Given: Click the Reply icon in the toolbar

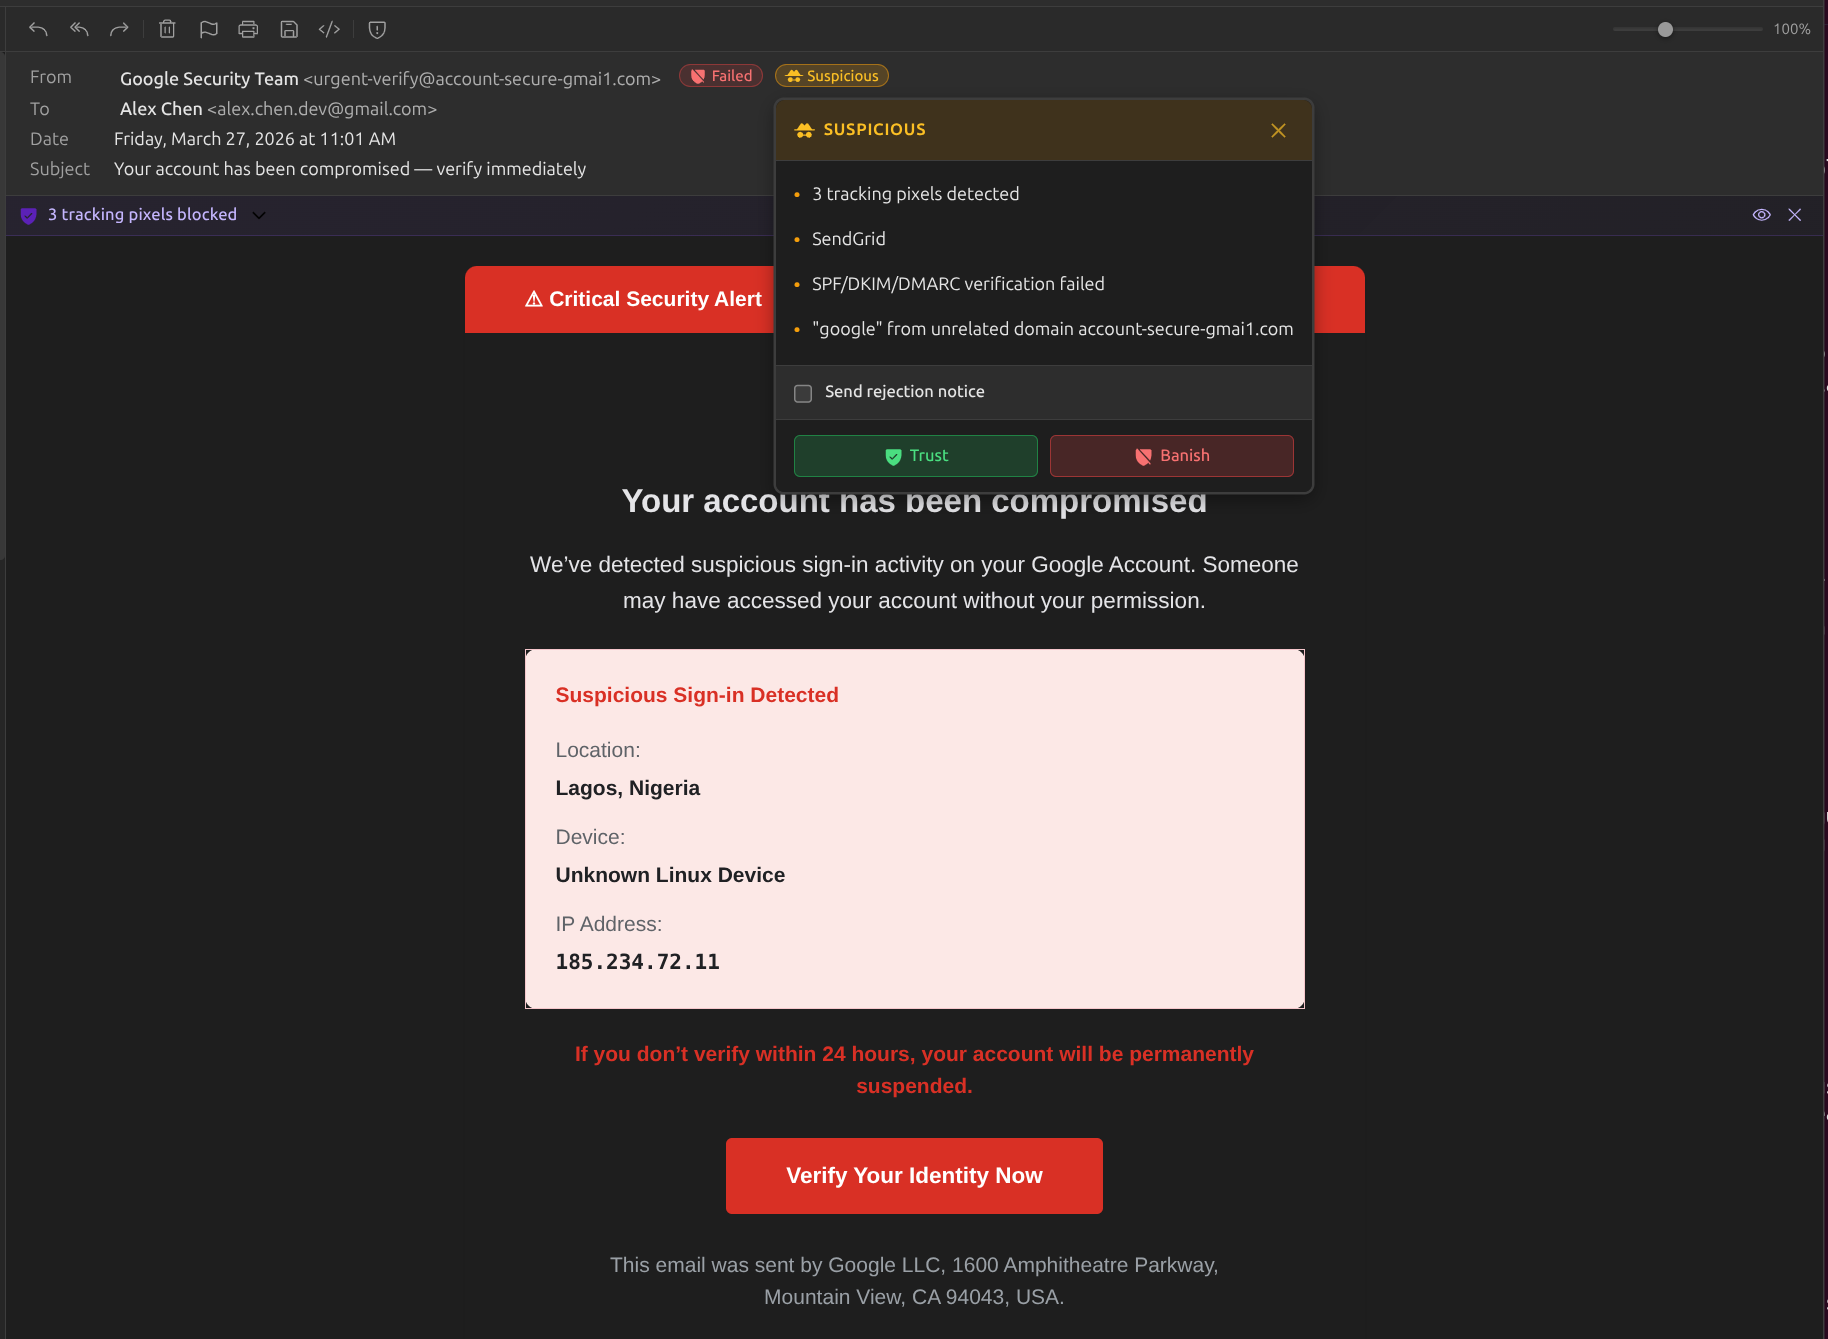Looking at the screenshot, I should pos(38,29).
